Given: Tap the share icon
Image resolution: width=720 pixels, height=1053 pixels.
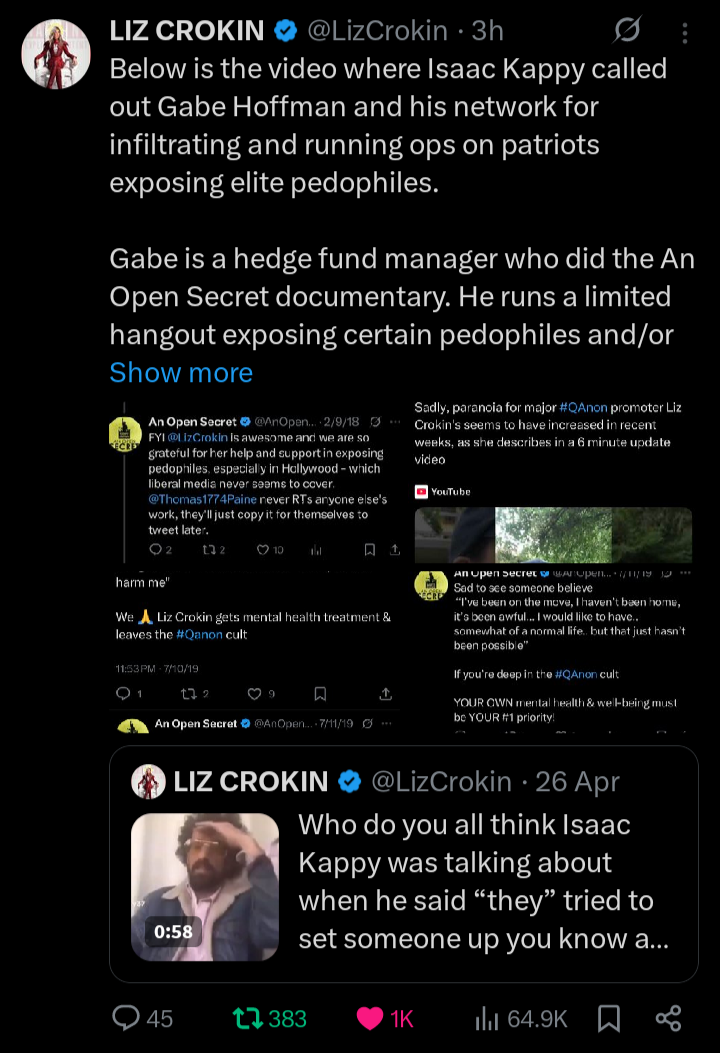Looking at the screenshot, I should 668,1018.
